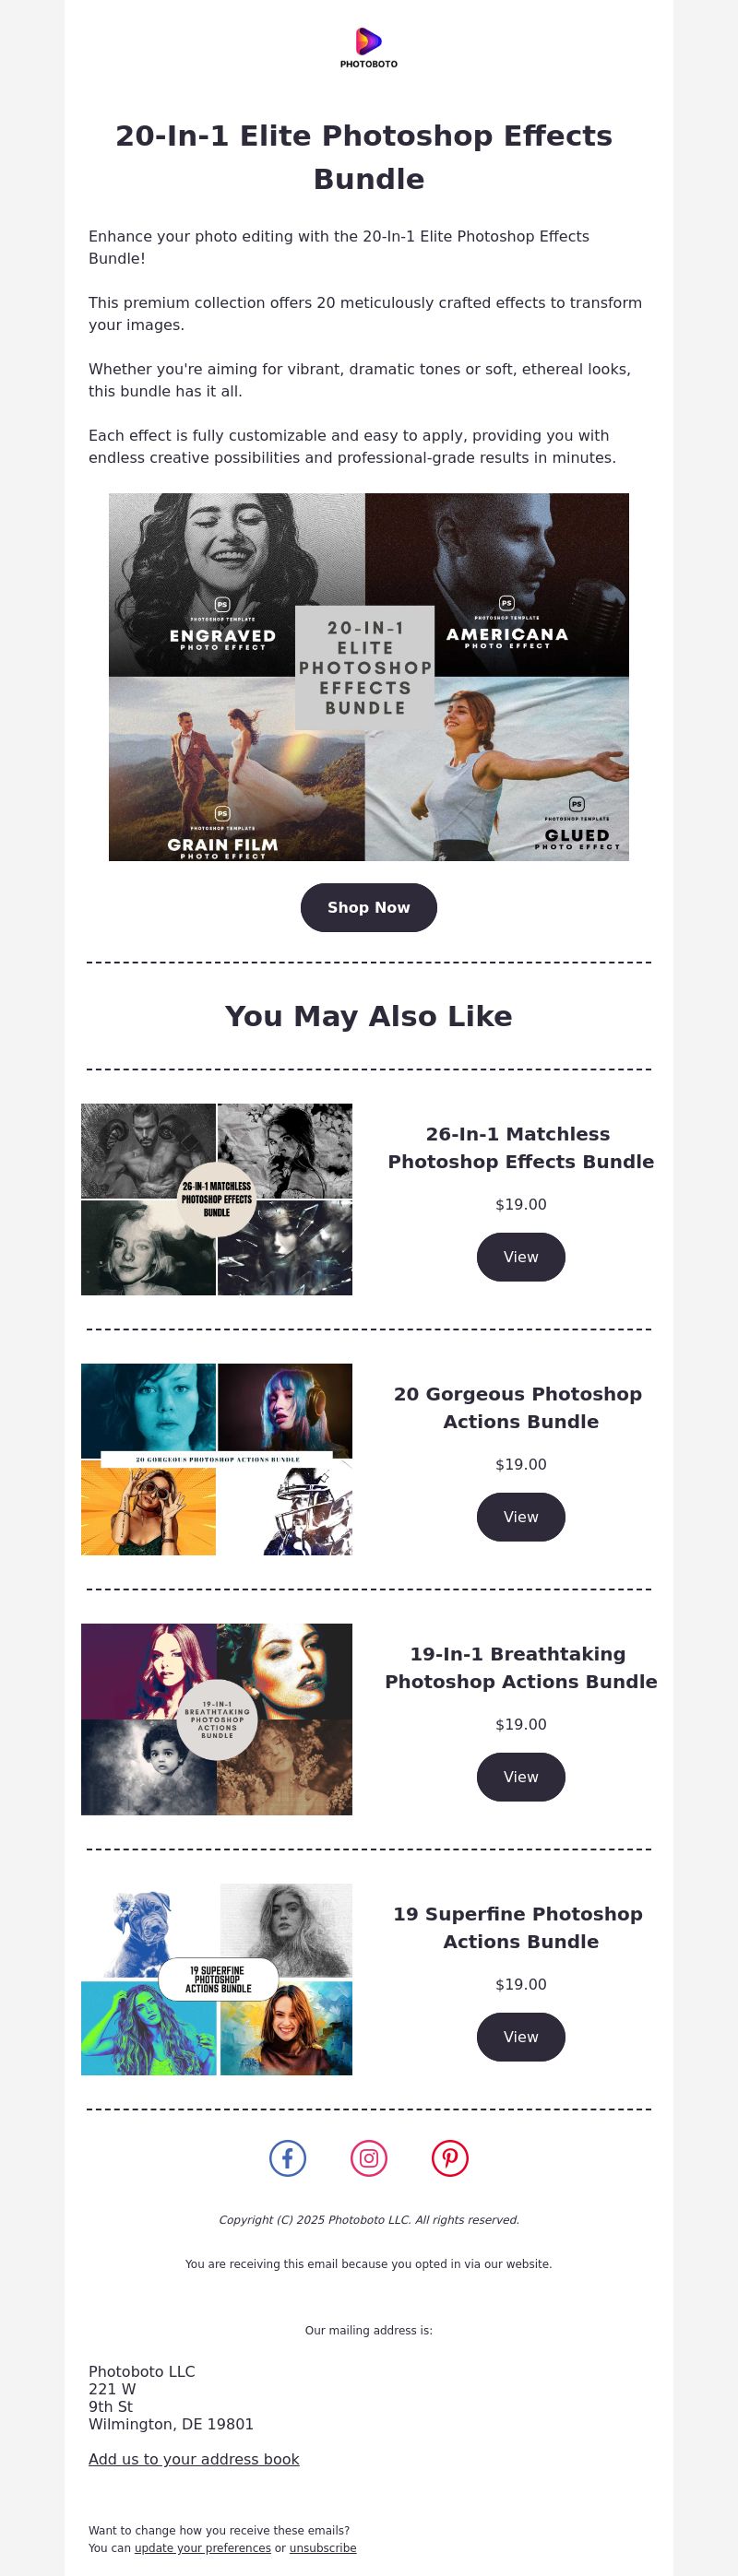Open the 19 Superfine bundle thumbnail
The image size is (738, 2576).
point(217,1979)
